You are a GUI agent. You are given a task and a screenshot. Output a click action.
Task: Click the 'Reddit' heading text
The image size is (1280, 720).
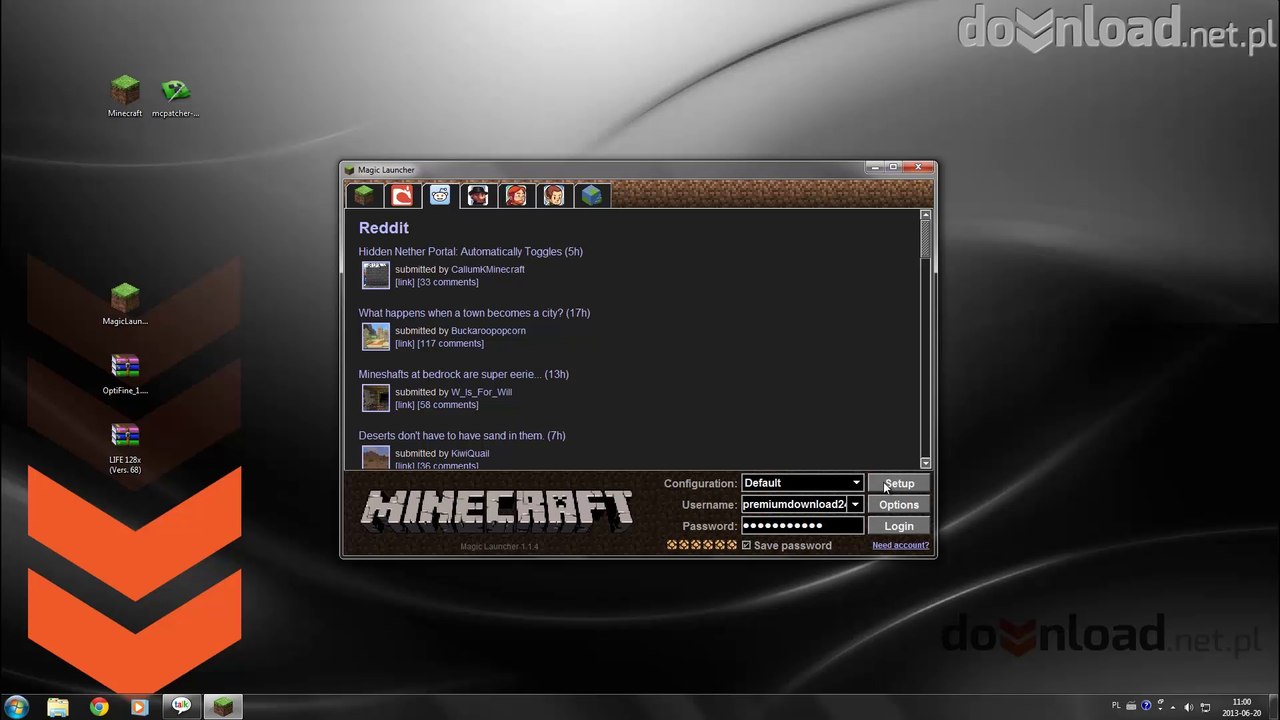coord(384,228)
